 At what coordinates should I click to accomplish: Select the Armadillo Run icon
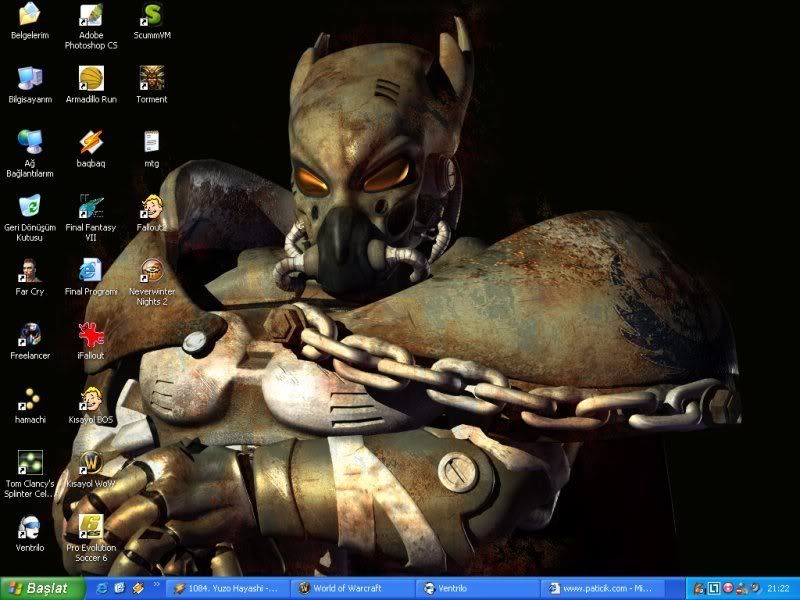91,78
